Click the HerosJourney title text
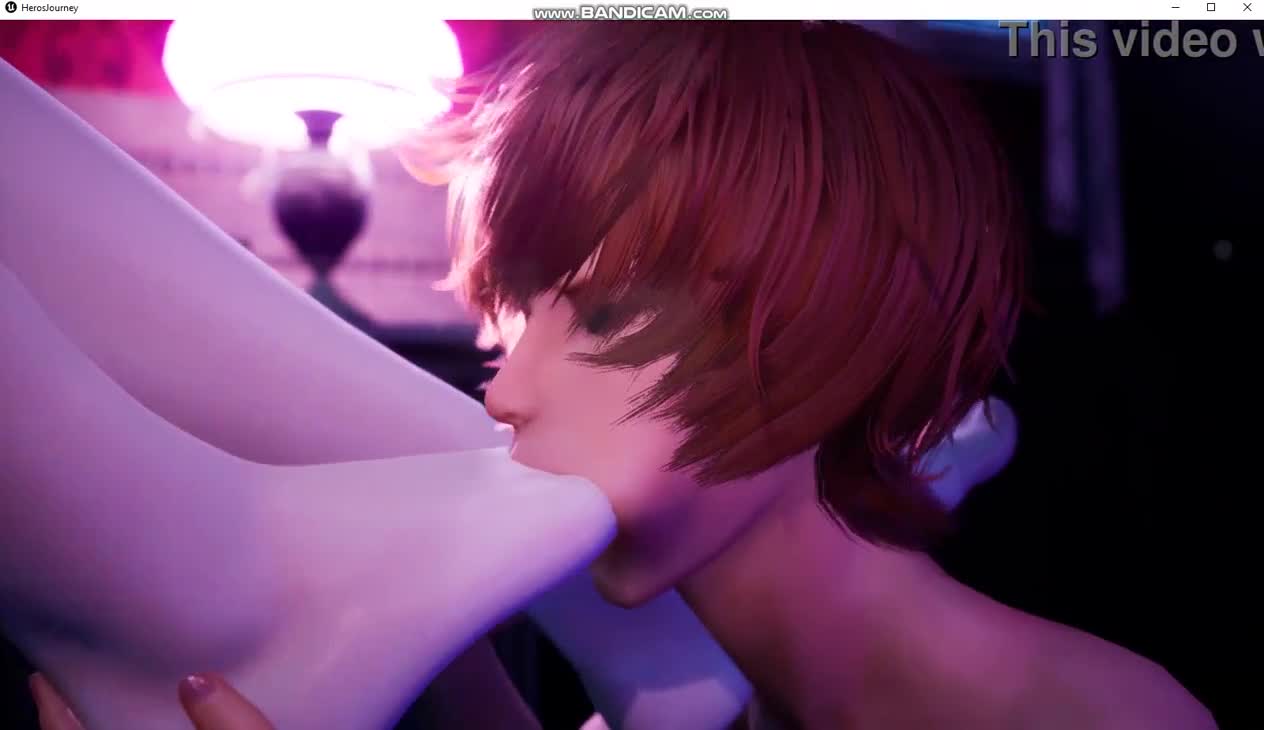Image resolution: width=1264 pixels, height=730 pixels. (50, 8)
